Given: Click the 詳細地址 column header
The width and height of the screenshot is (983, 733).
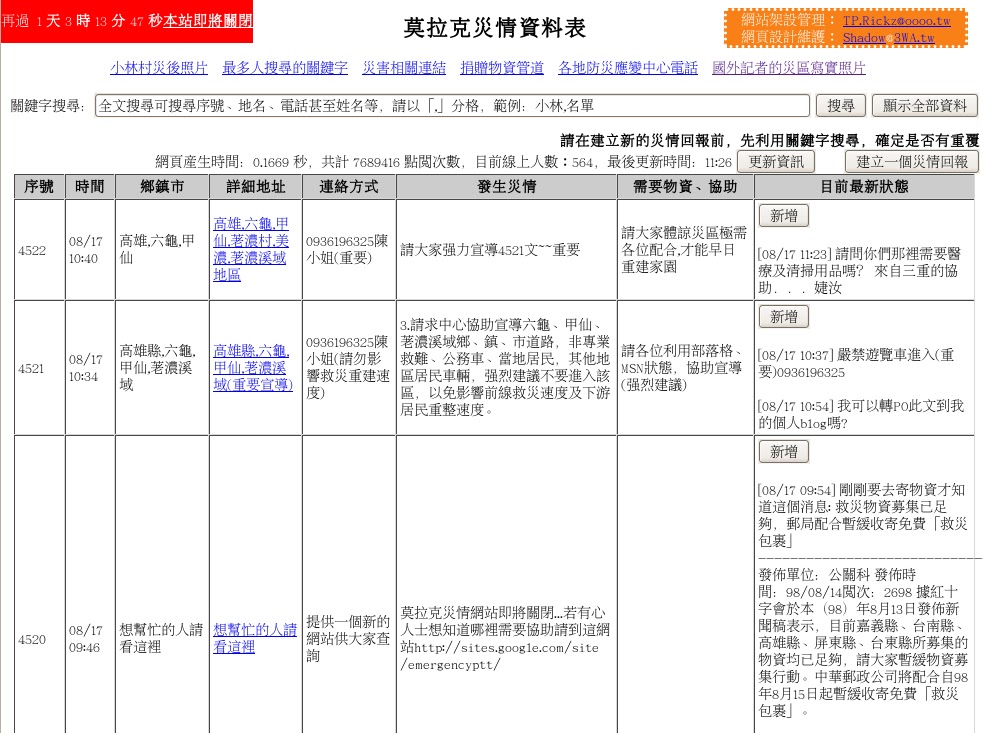Looking at the screenshot, I should (255, 186).
